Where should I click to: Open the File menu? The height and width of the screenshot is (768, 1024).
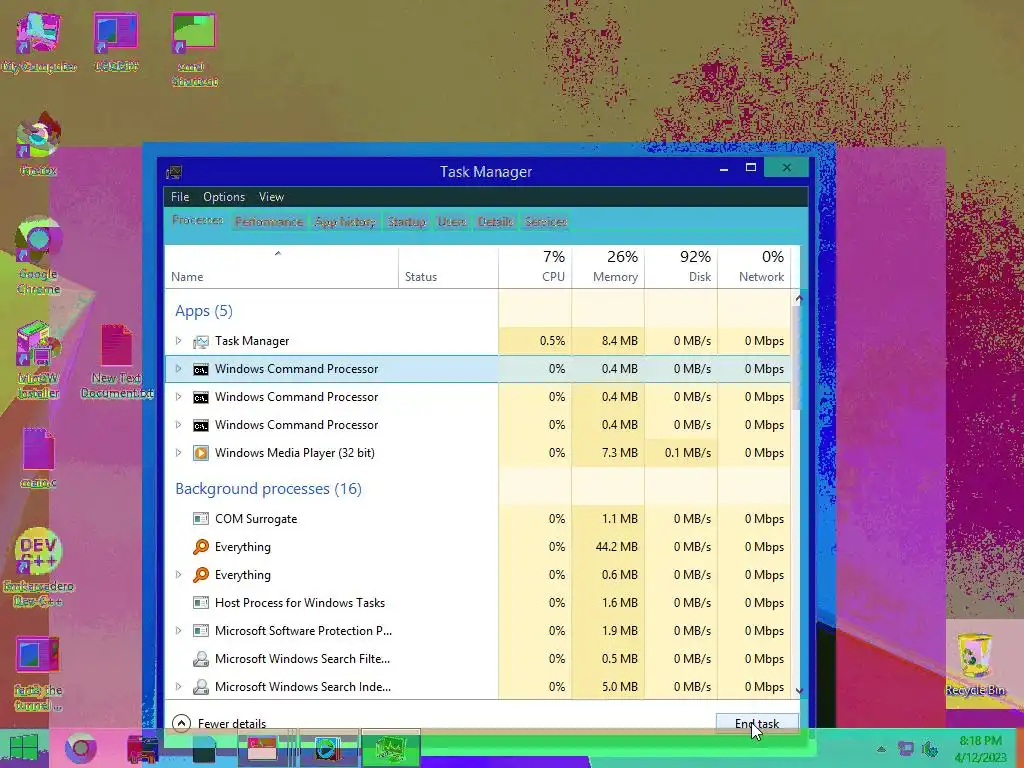click(180, 197)
